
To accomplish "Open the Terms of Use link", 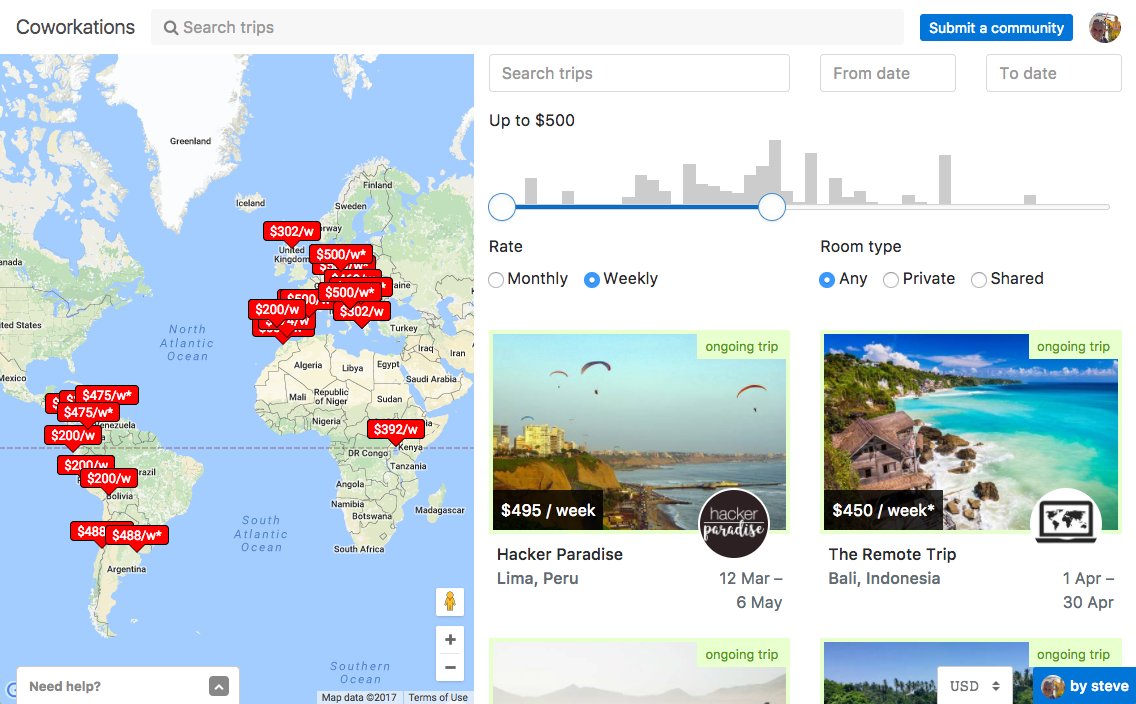I will (438, 697).
